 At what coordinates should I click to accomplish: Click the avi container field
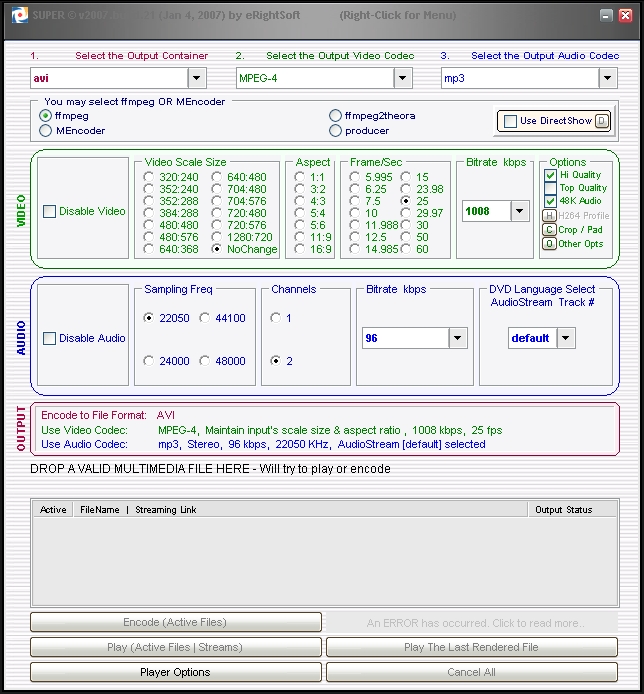point(109,78)
